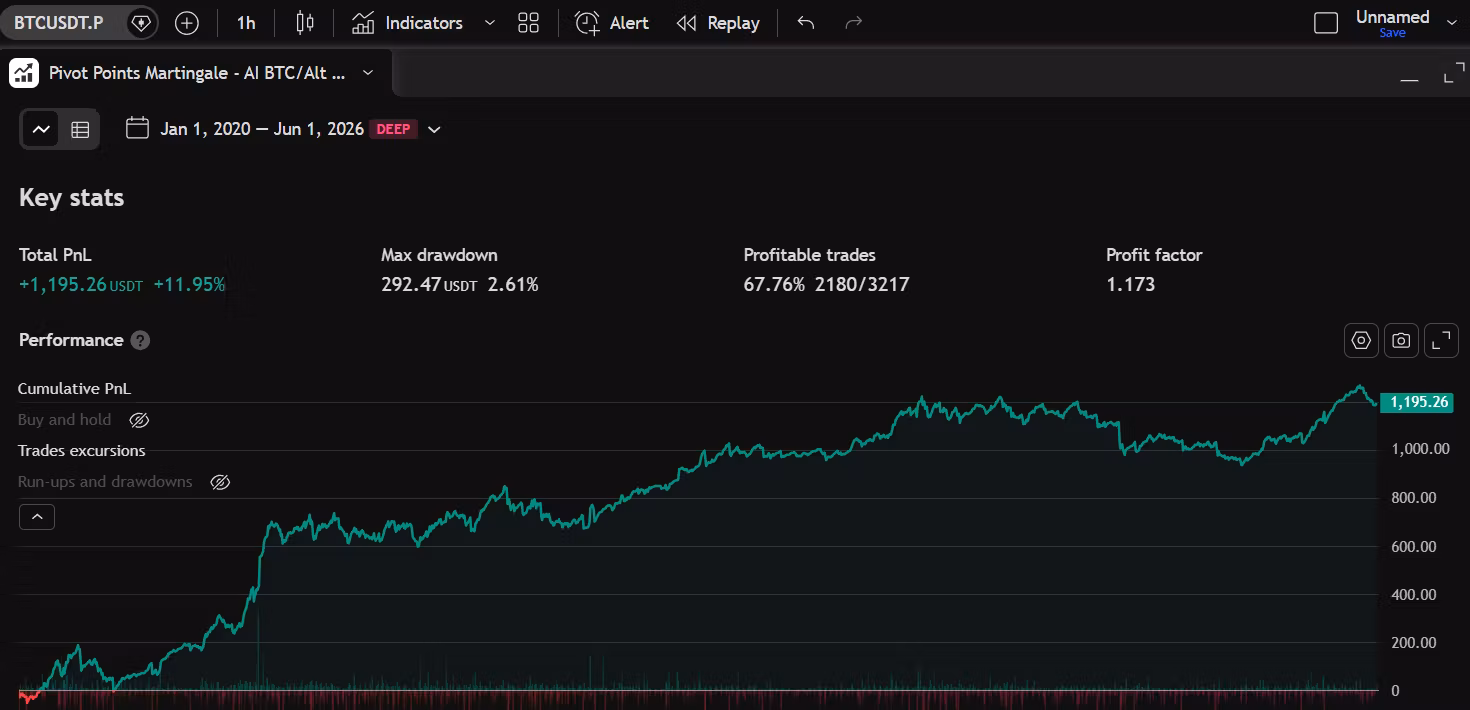Click the Profitable trades label
The image size is (1470, 710).
[809, 255]
